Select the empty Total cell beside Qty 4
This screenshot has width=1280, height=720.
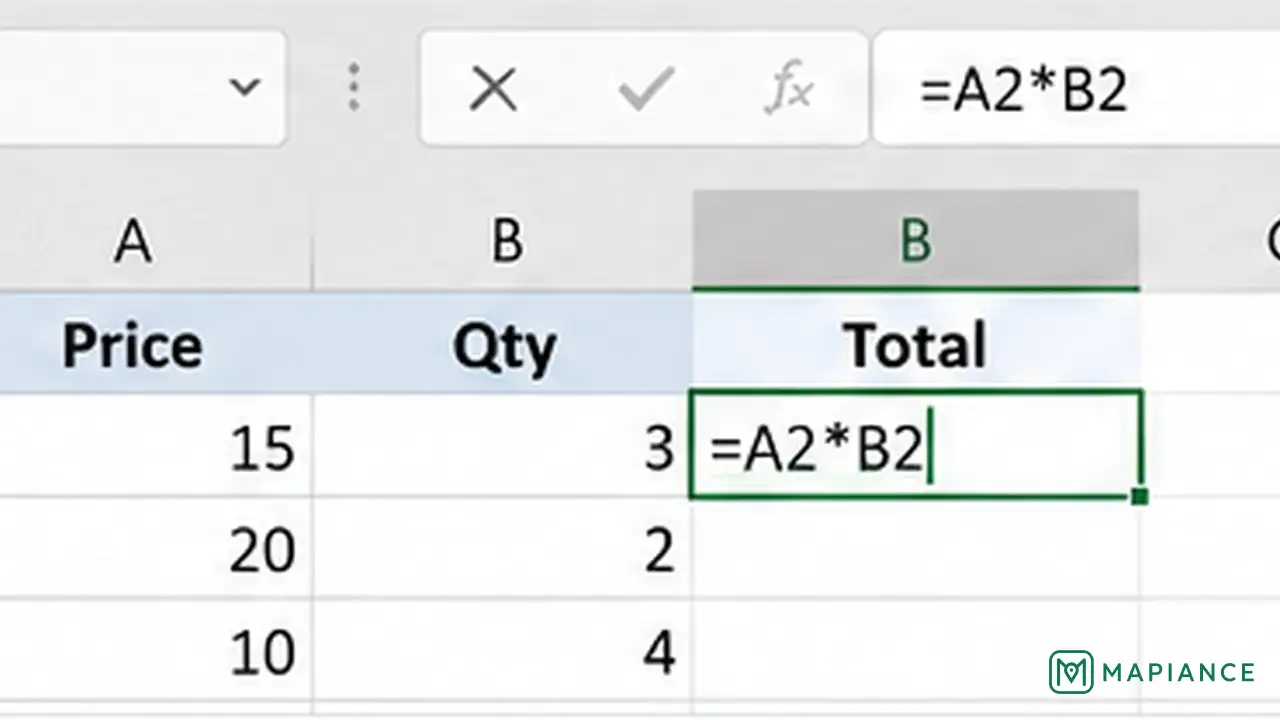tap(915, 650)
